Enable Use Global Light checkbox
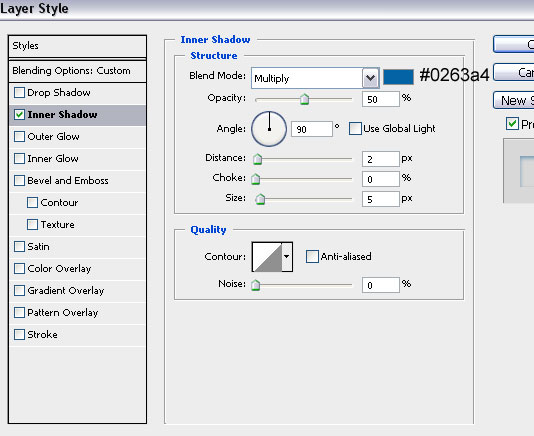This screenshot has width=534, height=436. [x=355, y=129]
